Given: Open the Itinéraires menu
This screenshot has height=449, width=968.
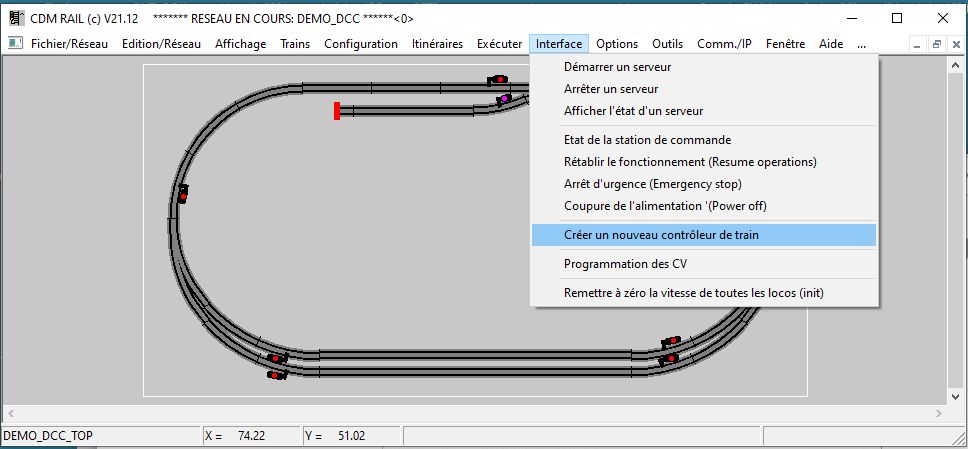Looking at the screenshot, I should coord(437,44).
